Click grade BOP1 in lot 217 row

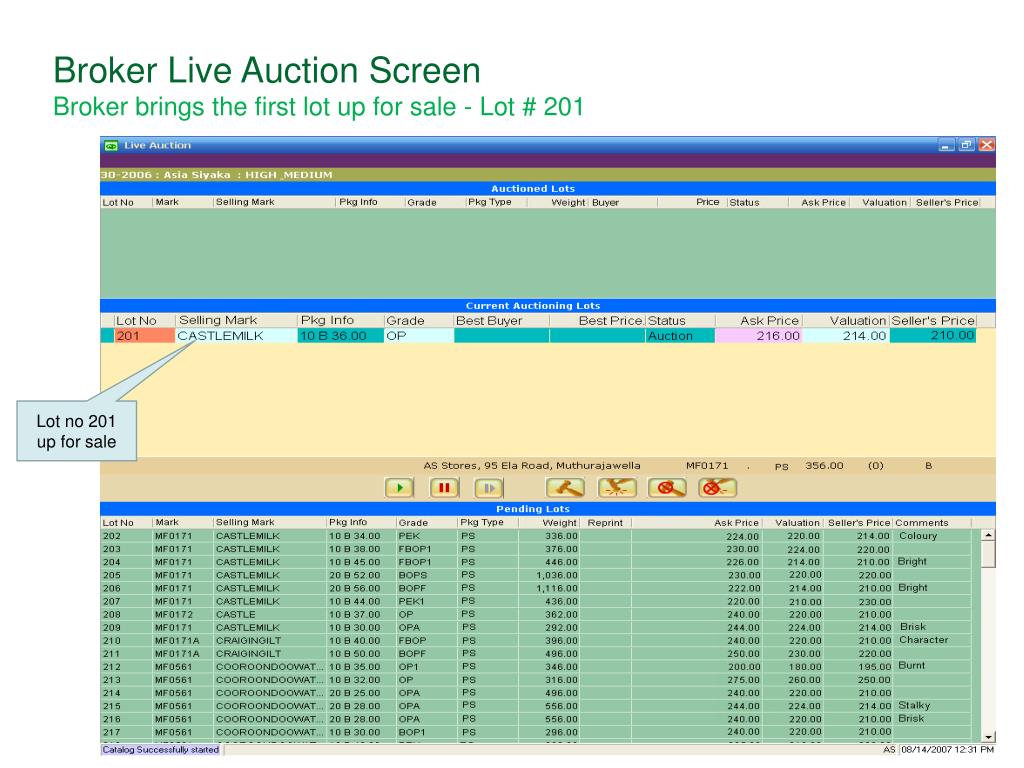pos(411,732)
